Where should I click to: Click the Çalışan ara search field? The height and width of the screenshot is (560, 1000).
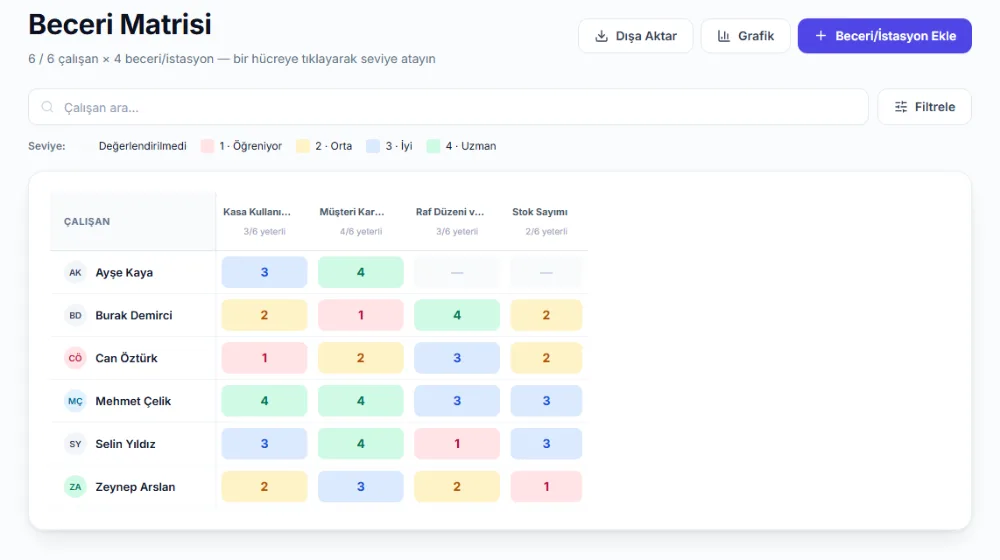(448, 107)
